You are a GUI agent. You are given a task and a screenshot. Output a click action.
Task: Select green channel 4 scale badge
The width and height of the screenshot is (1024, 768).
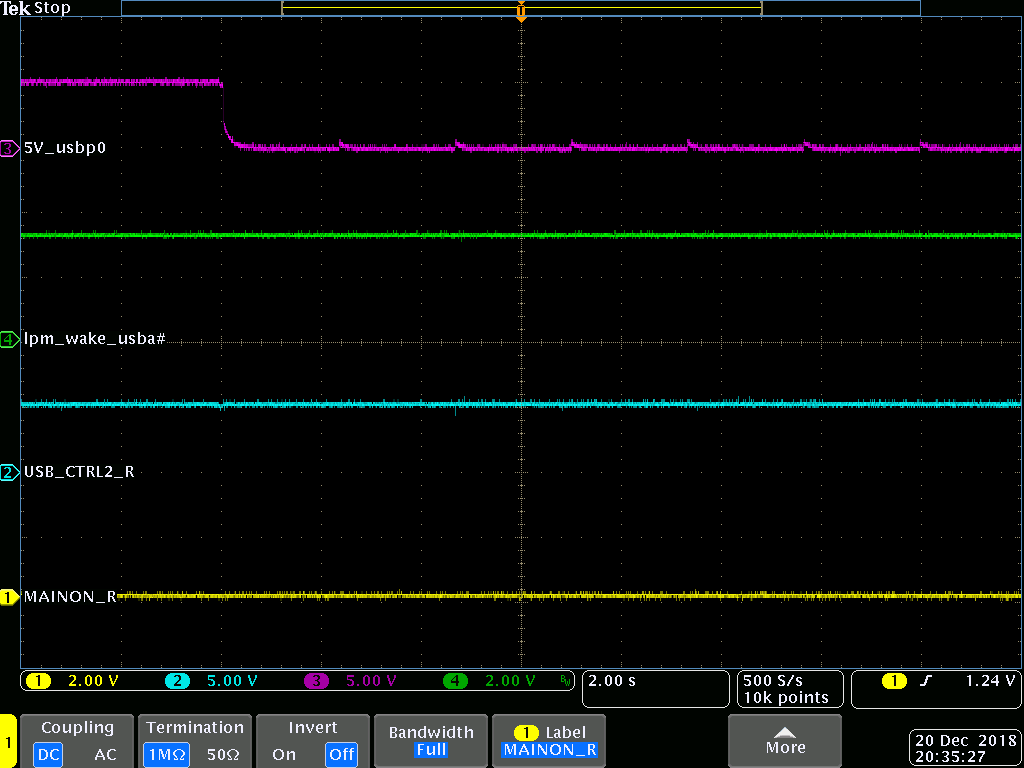[x=455, y=681]
